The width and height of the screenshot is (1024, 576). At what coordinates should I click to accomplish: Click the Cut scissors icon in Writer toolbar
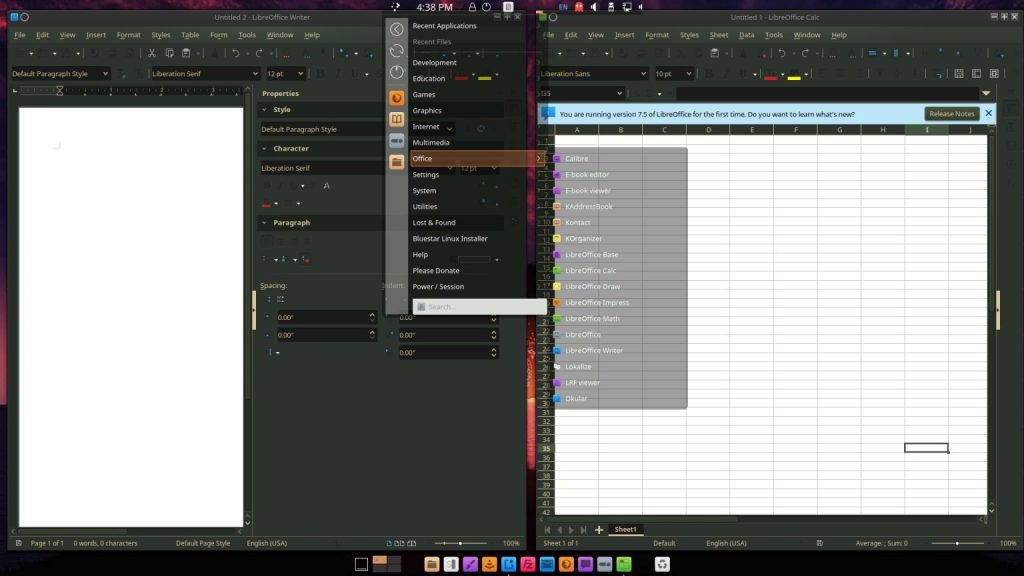[152, 53]
